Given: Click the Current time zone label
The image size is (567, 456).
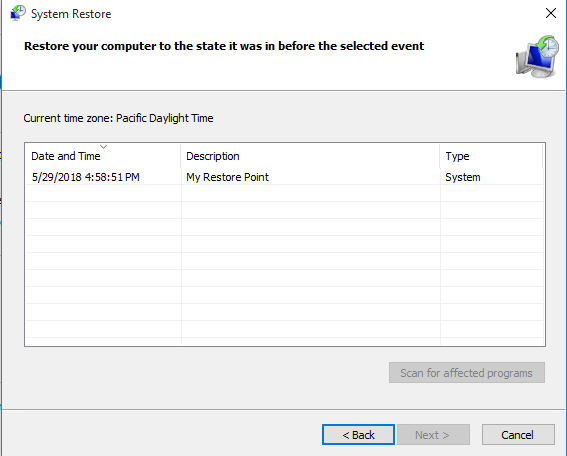Looking at the screenshot, I should point(118,118).
